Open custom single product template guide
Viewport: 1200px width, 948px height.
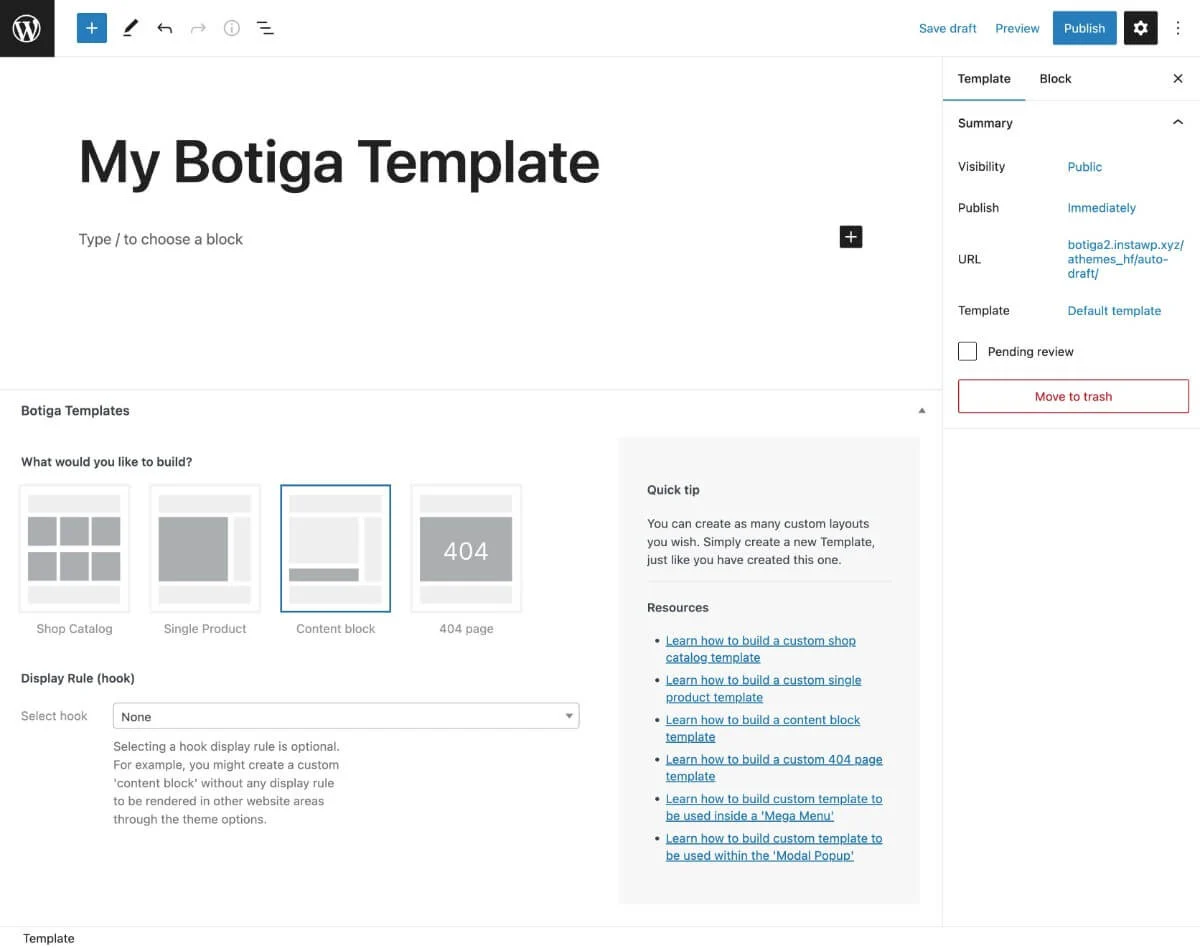[763, 689]
